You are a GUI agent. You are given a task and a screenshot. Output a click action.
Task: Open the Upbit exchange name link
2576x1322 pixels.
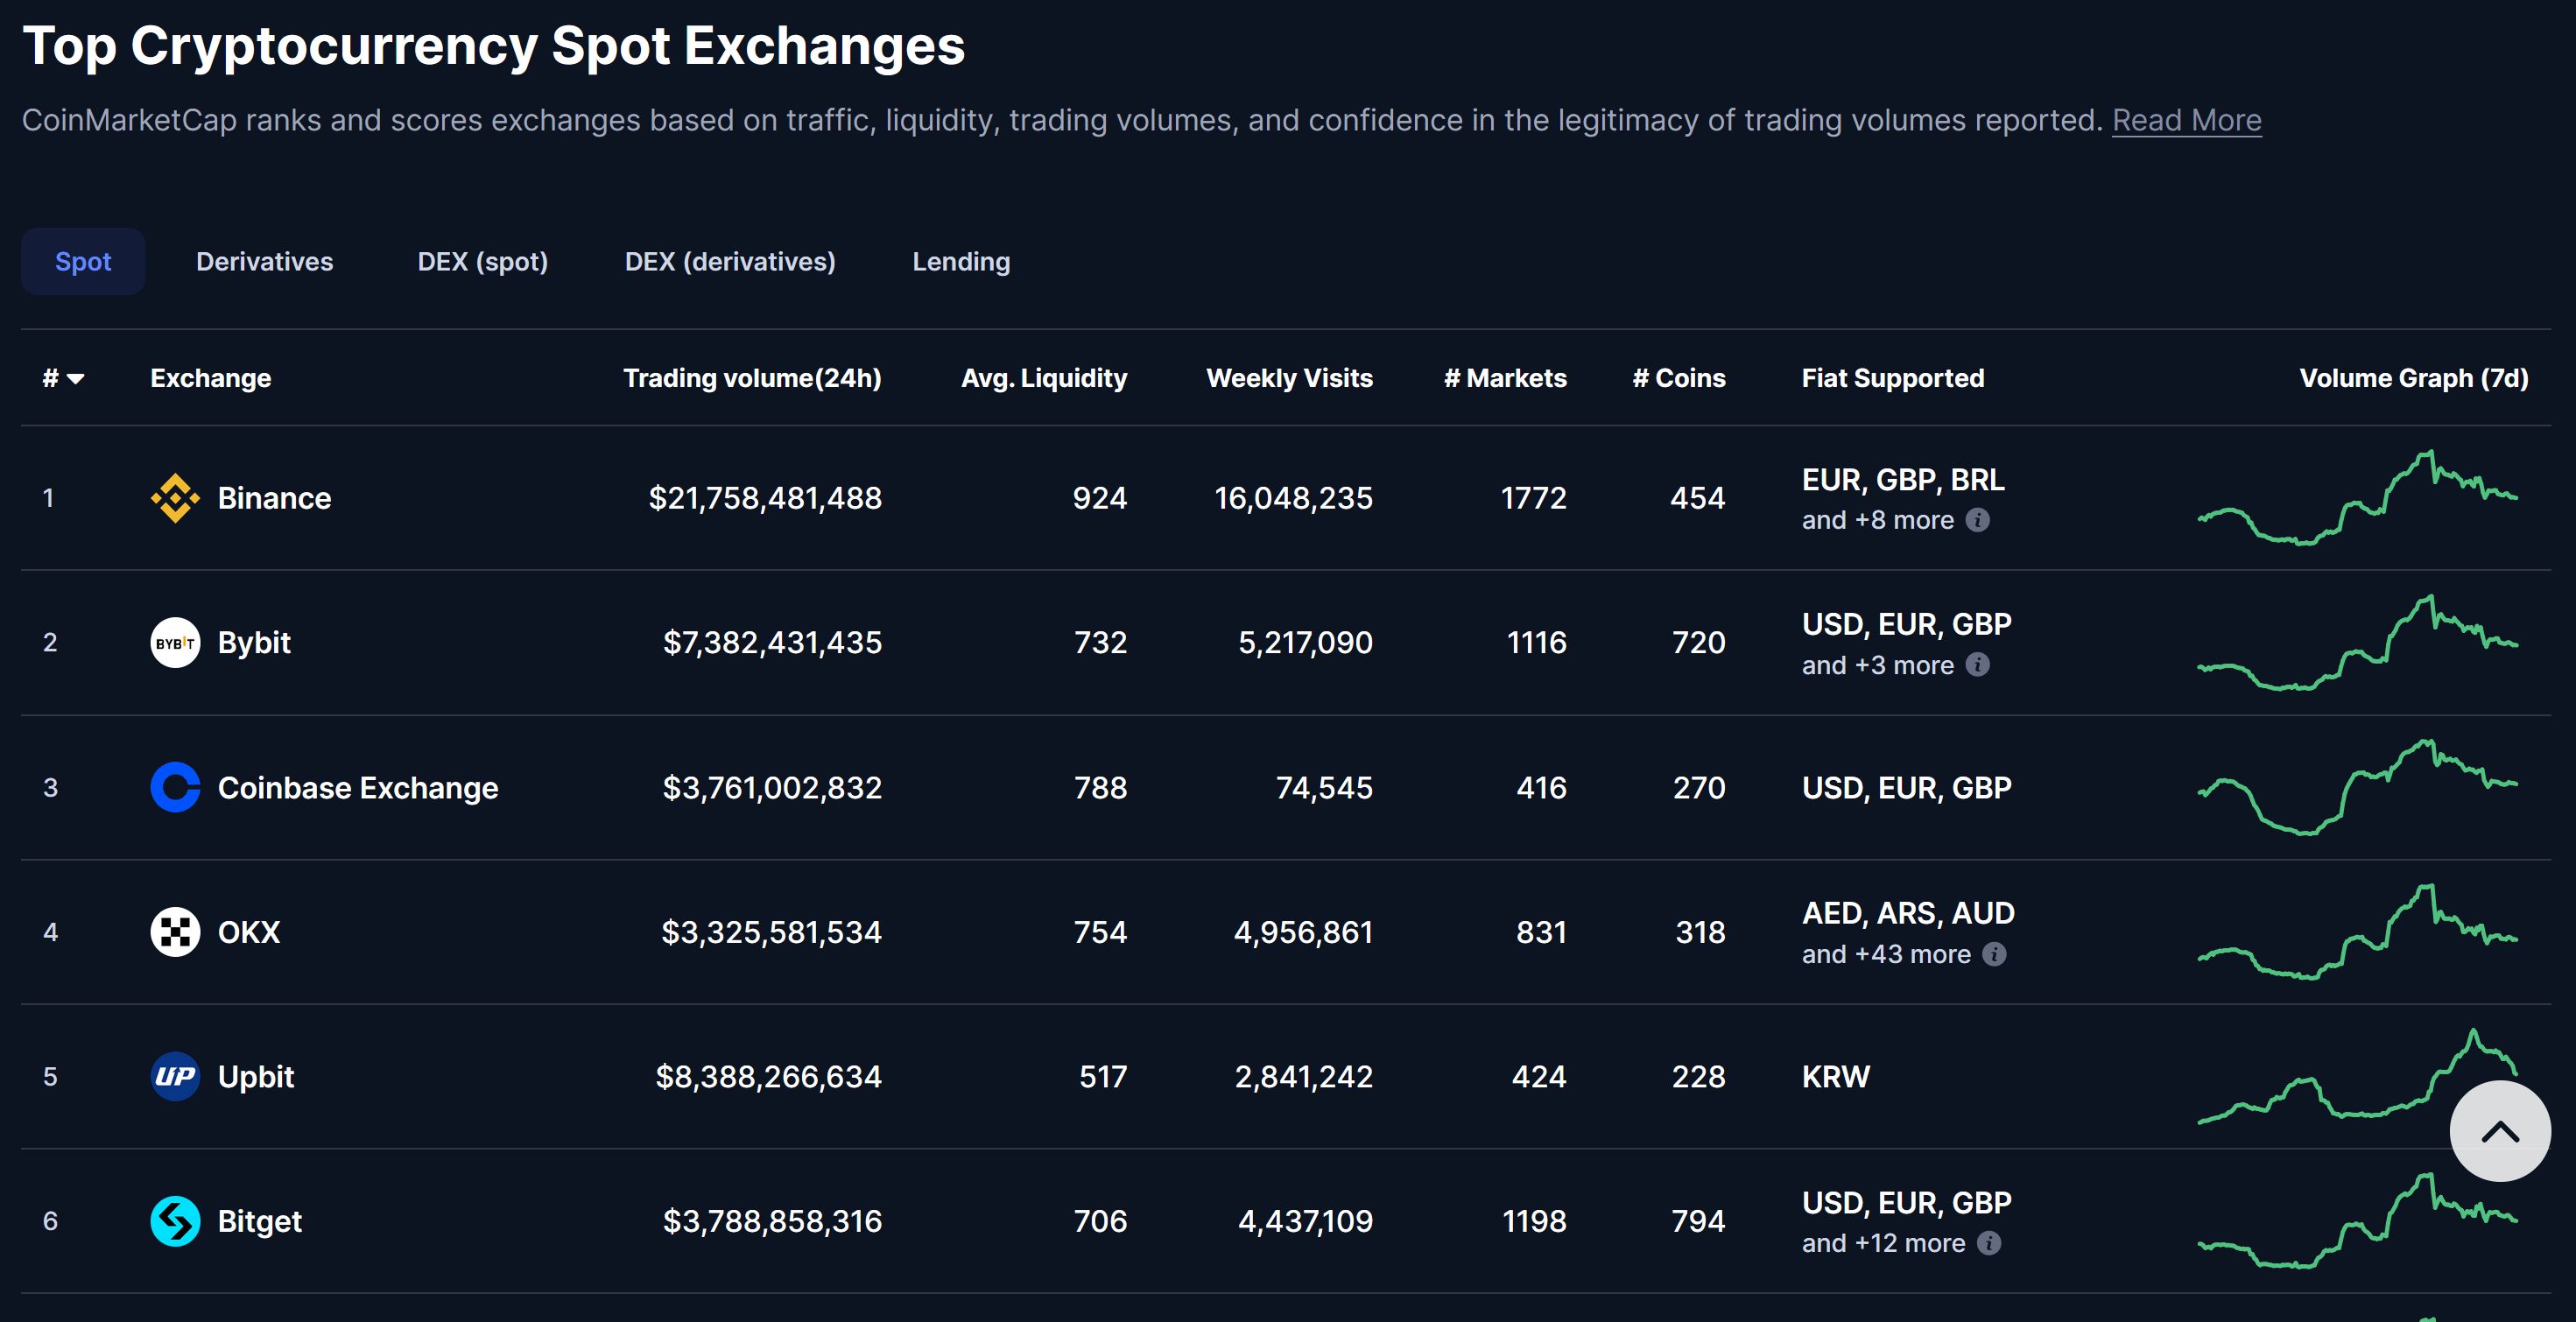pyautogui.click(x=256, y=1077)
